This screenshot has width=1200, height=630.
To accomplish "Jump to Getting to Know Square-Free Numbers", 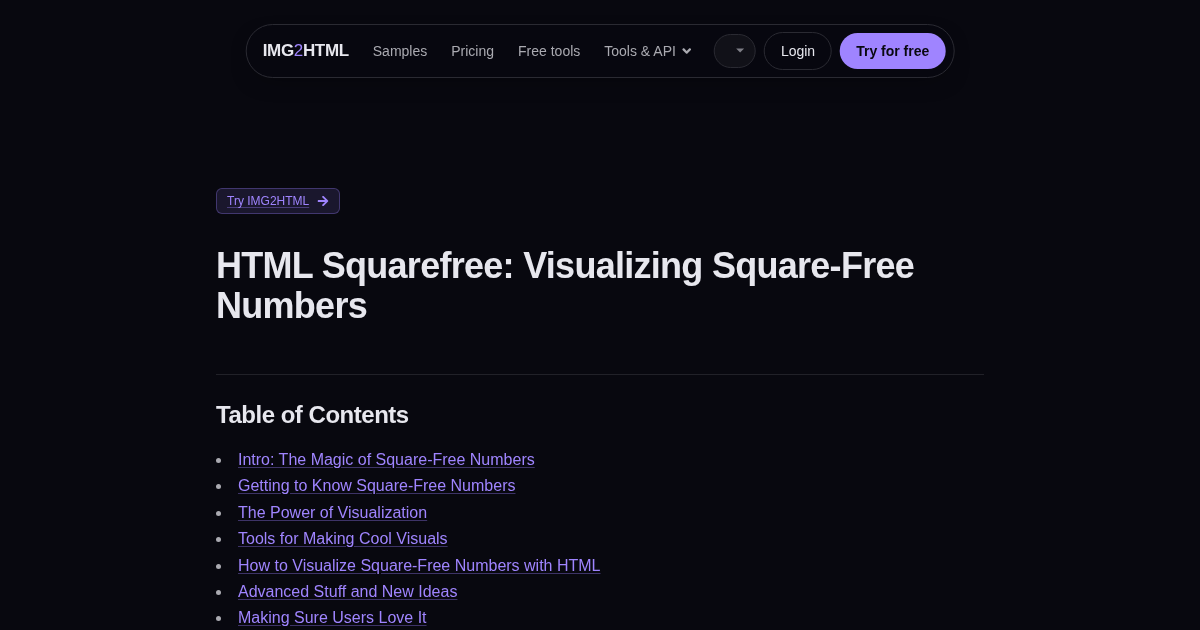I will click(377, 486).
